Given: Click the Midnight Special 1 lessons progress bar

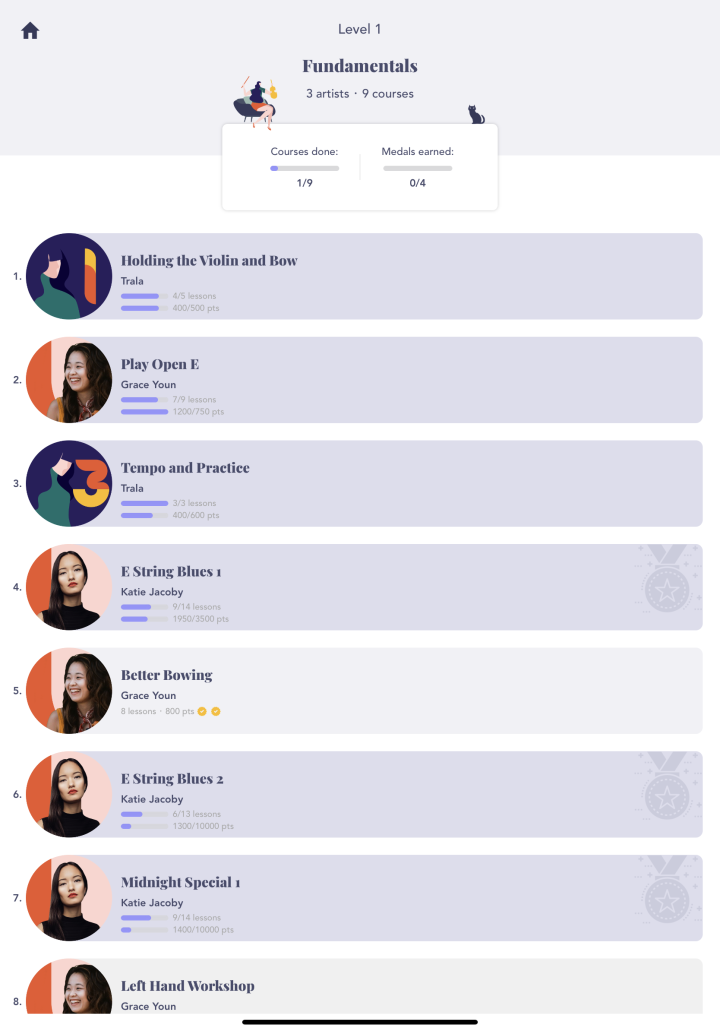Looking at the screenshot, I should coord(145,918).
